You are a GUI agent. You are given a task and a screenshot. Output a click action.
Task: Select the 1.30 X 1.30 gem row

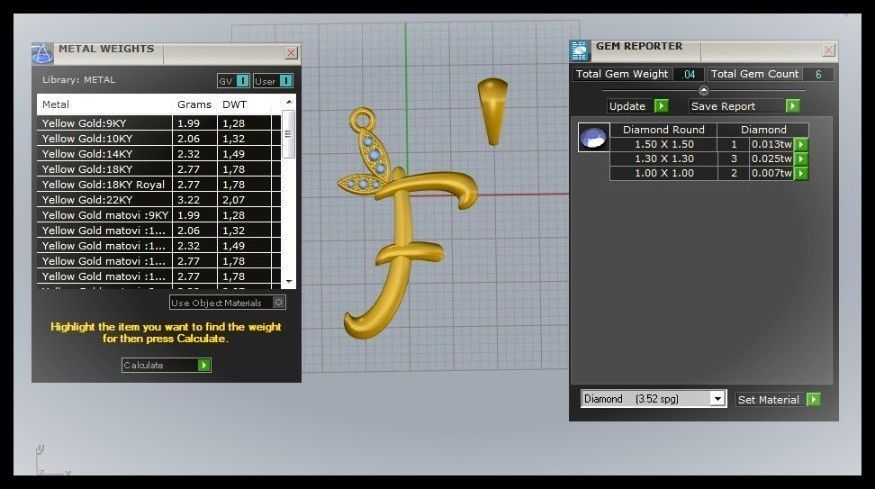click(709, 159)
